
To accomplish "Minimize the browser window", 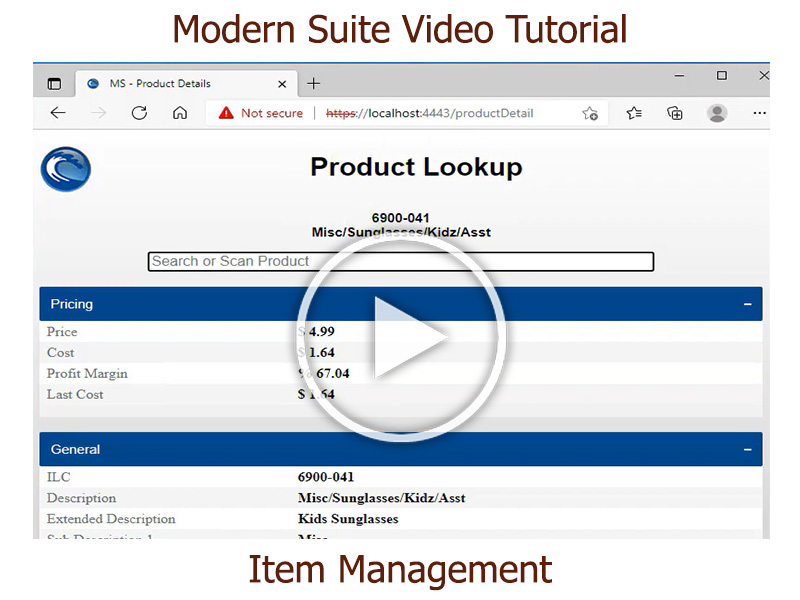I will (x=679, y=76).
